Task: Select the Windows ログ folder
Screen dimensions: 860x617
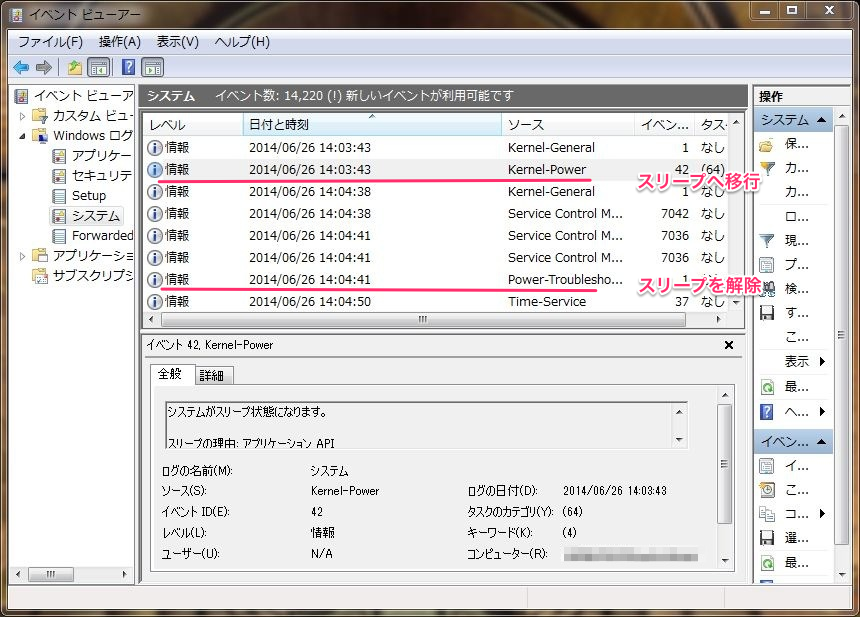Action: click(83, 135)
